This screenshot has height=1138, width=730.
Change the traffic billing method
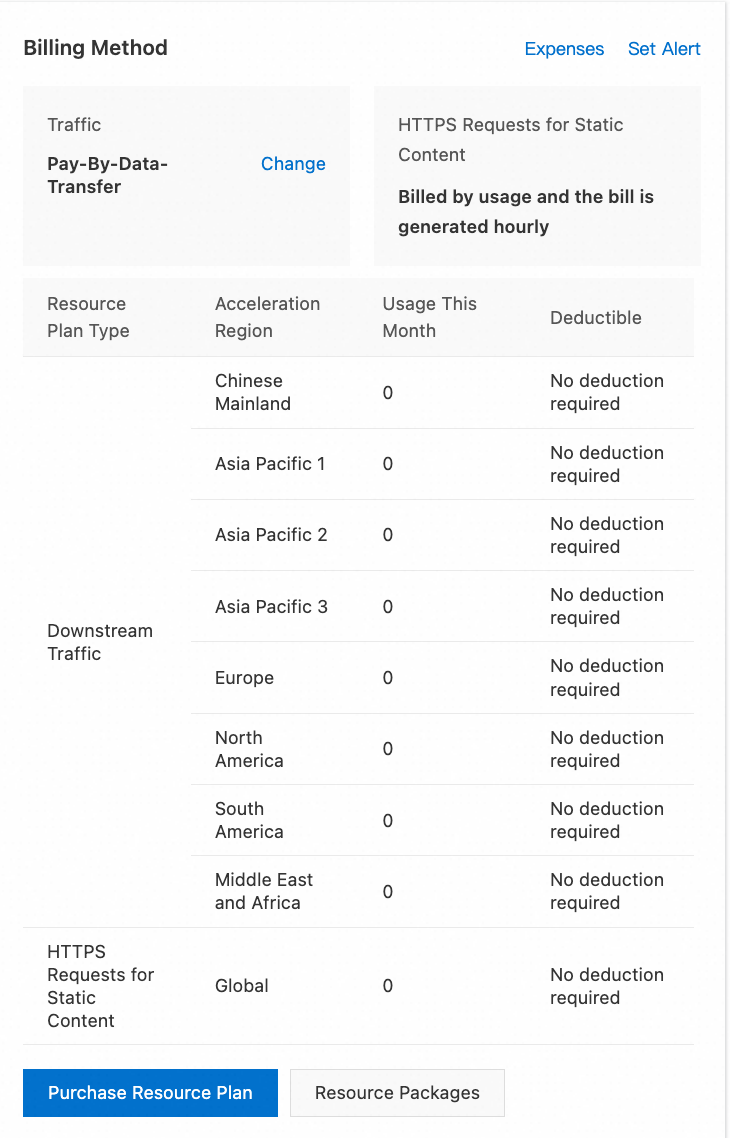tap(293, 164)
